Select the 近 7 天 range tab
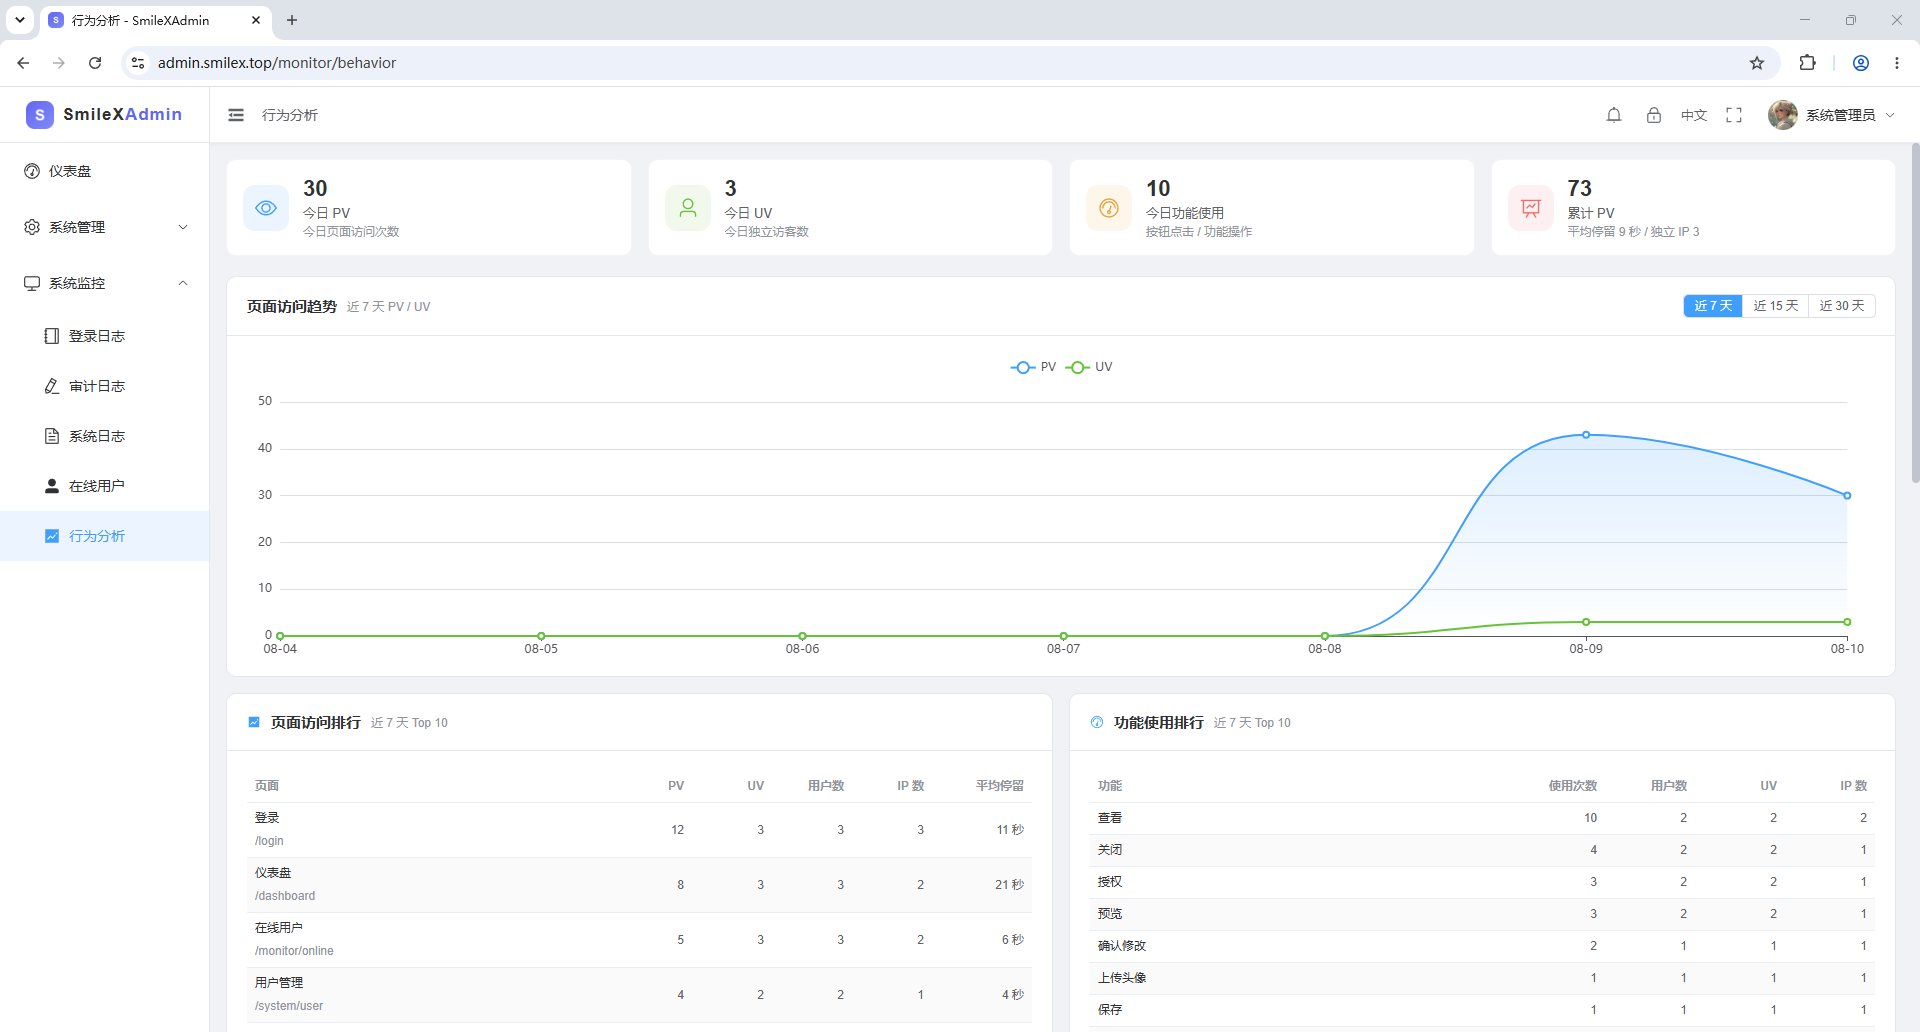 click(x=1713, y=306)
